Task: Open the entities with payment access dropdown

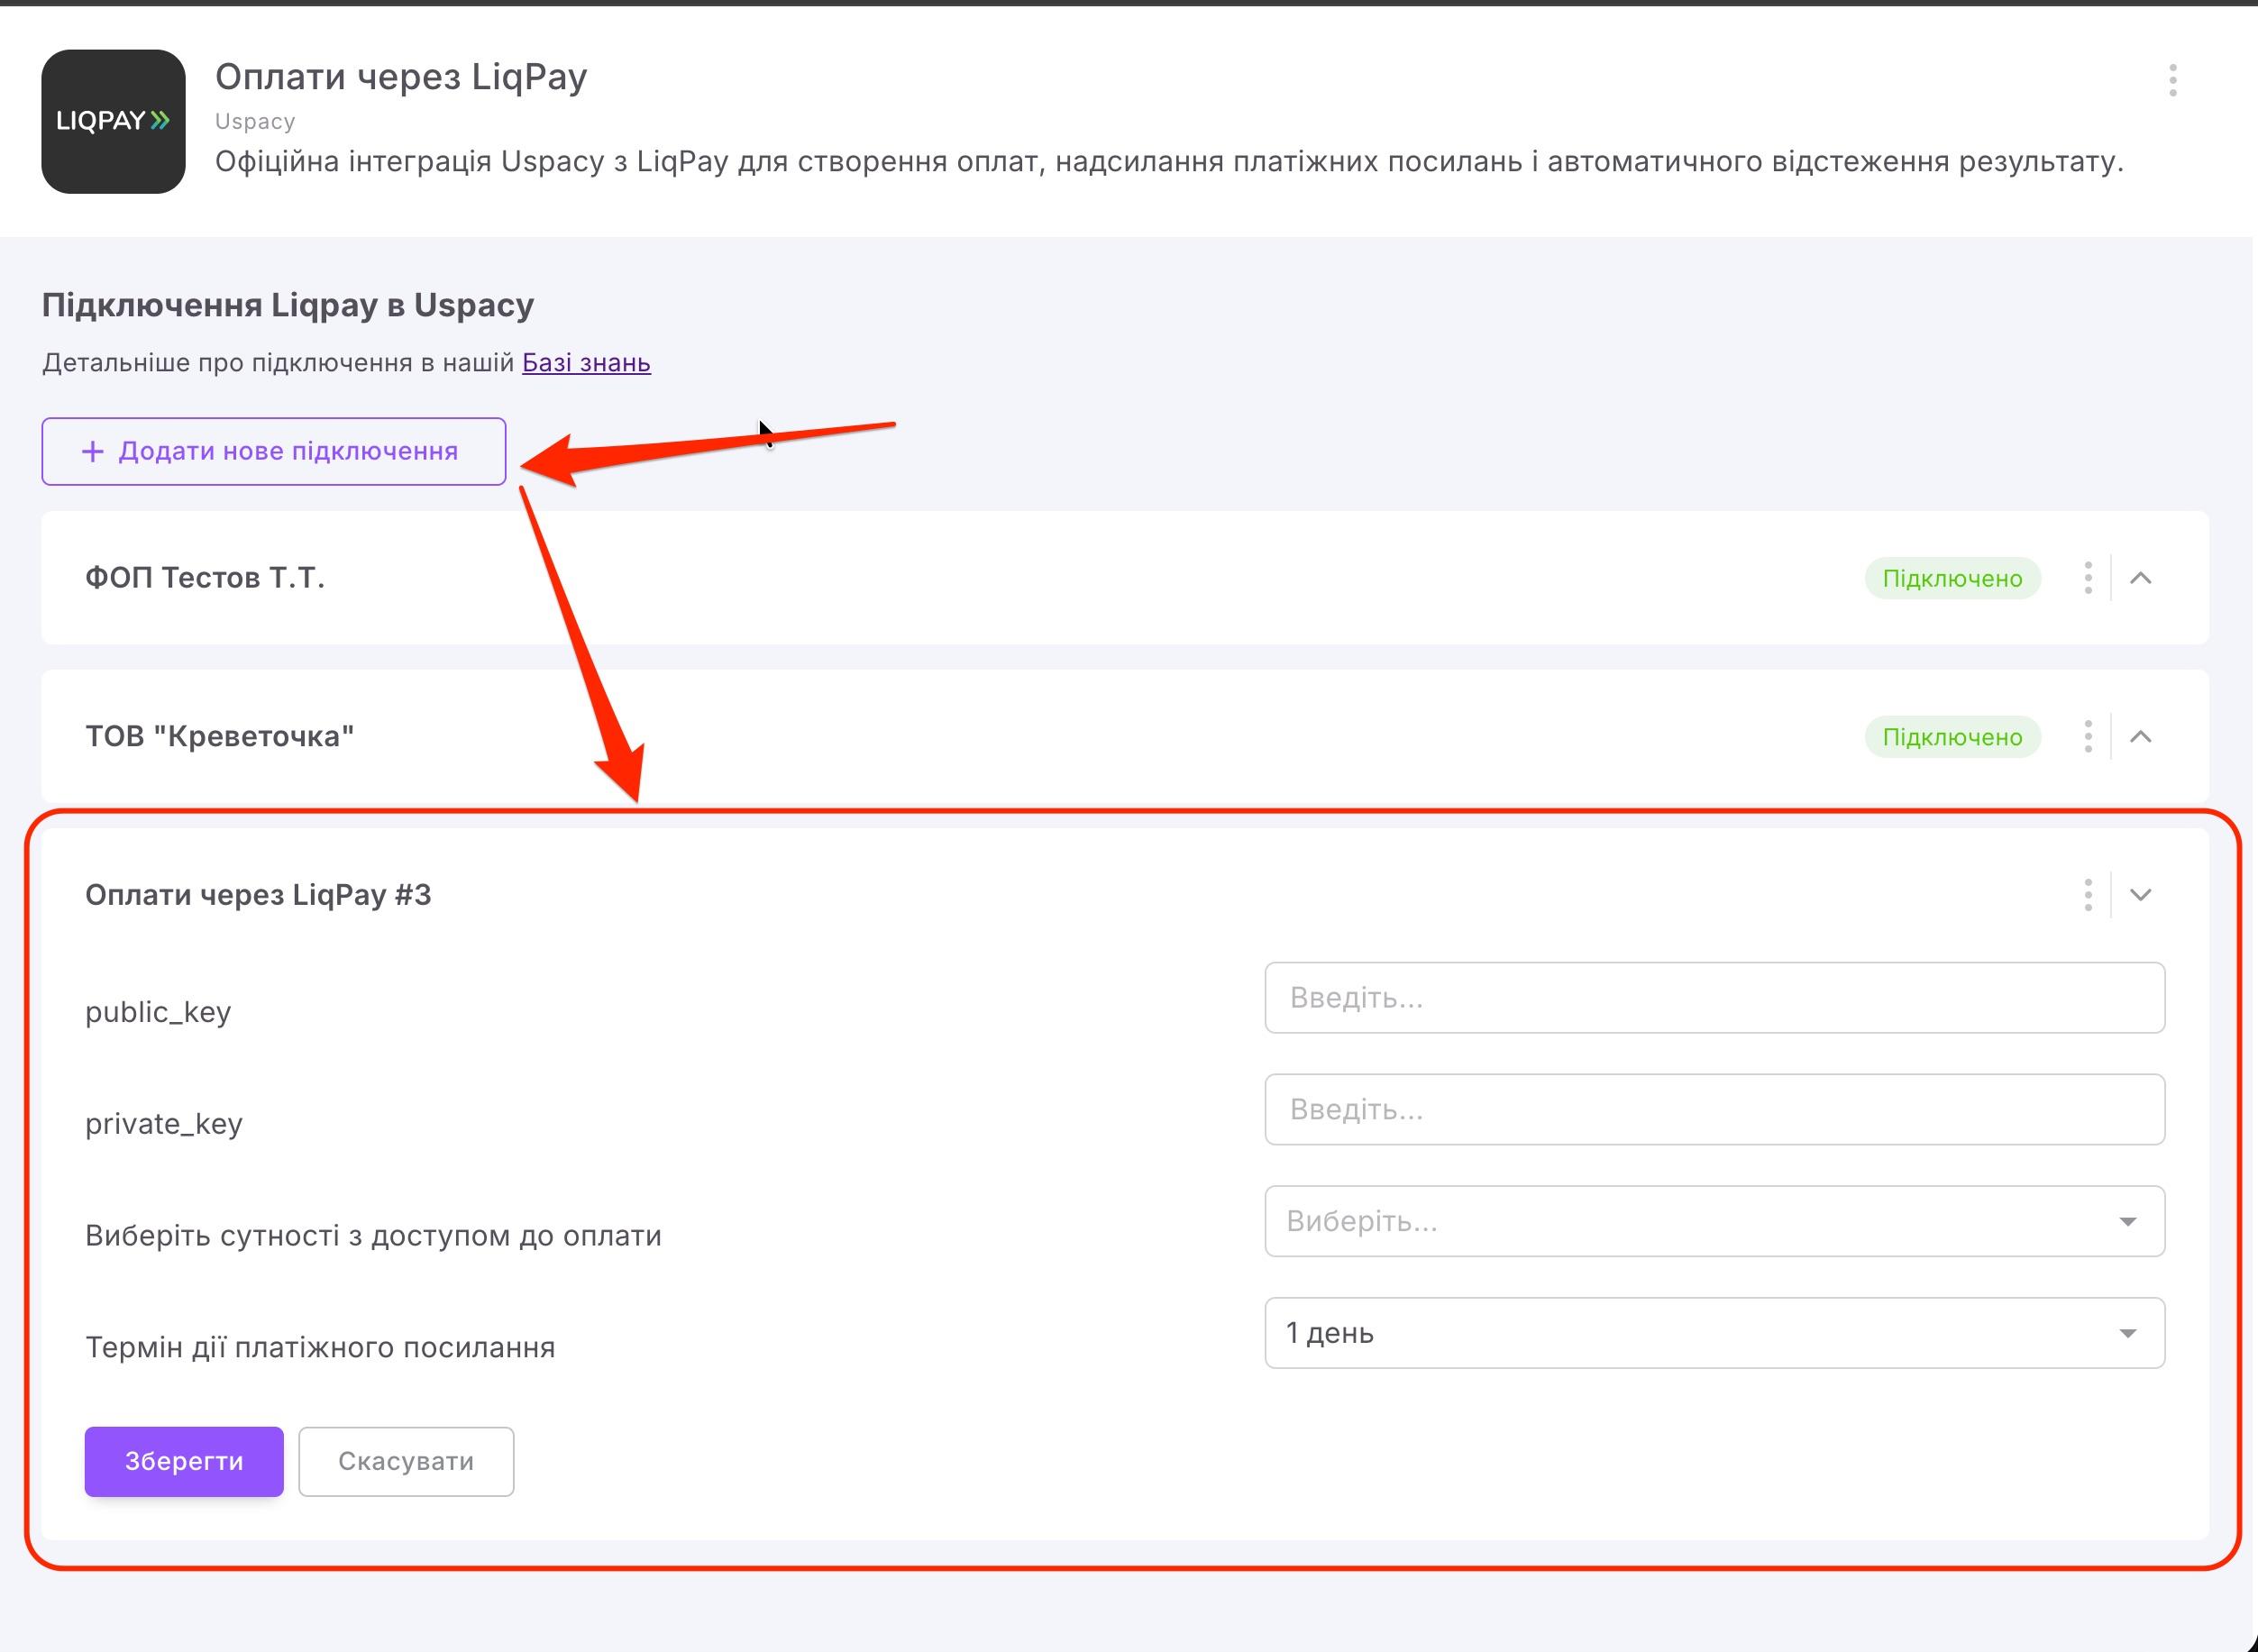Action: coord(1714,1221)
